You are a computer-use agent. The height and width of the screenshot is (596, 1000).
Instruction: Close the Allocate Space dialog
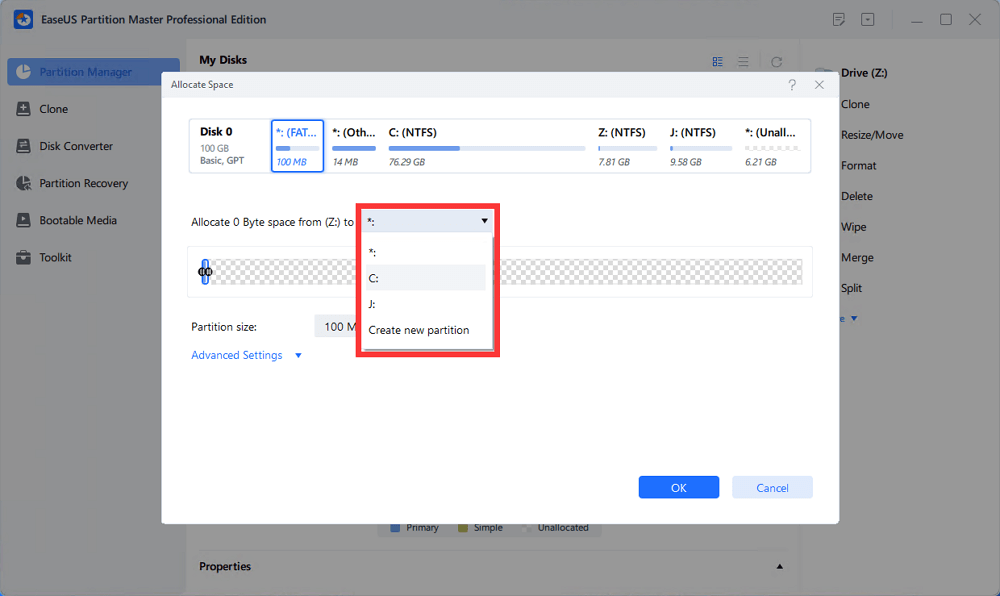pos(819,85)
